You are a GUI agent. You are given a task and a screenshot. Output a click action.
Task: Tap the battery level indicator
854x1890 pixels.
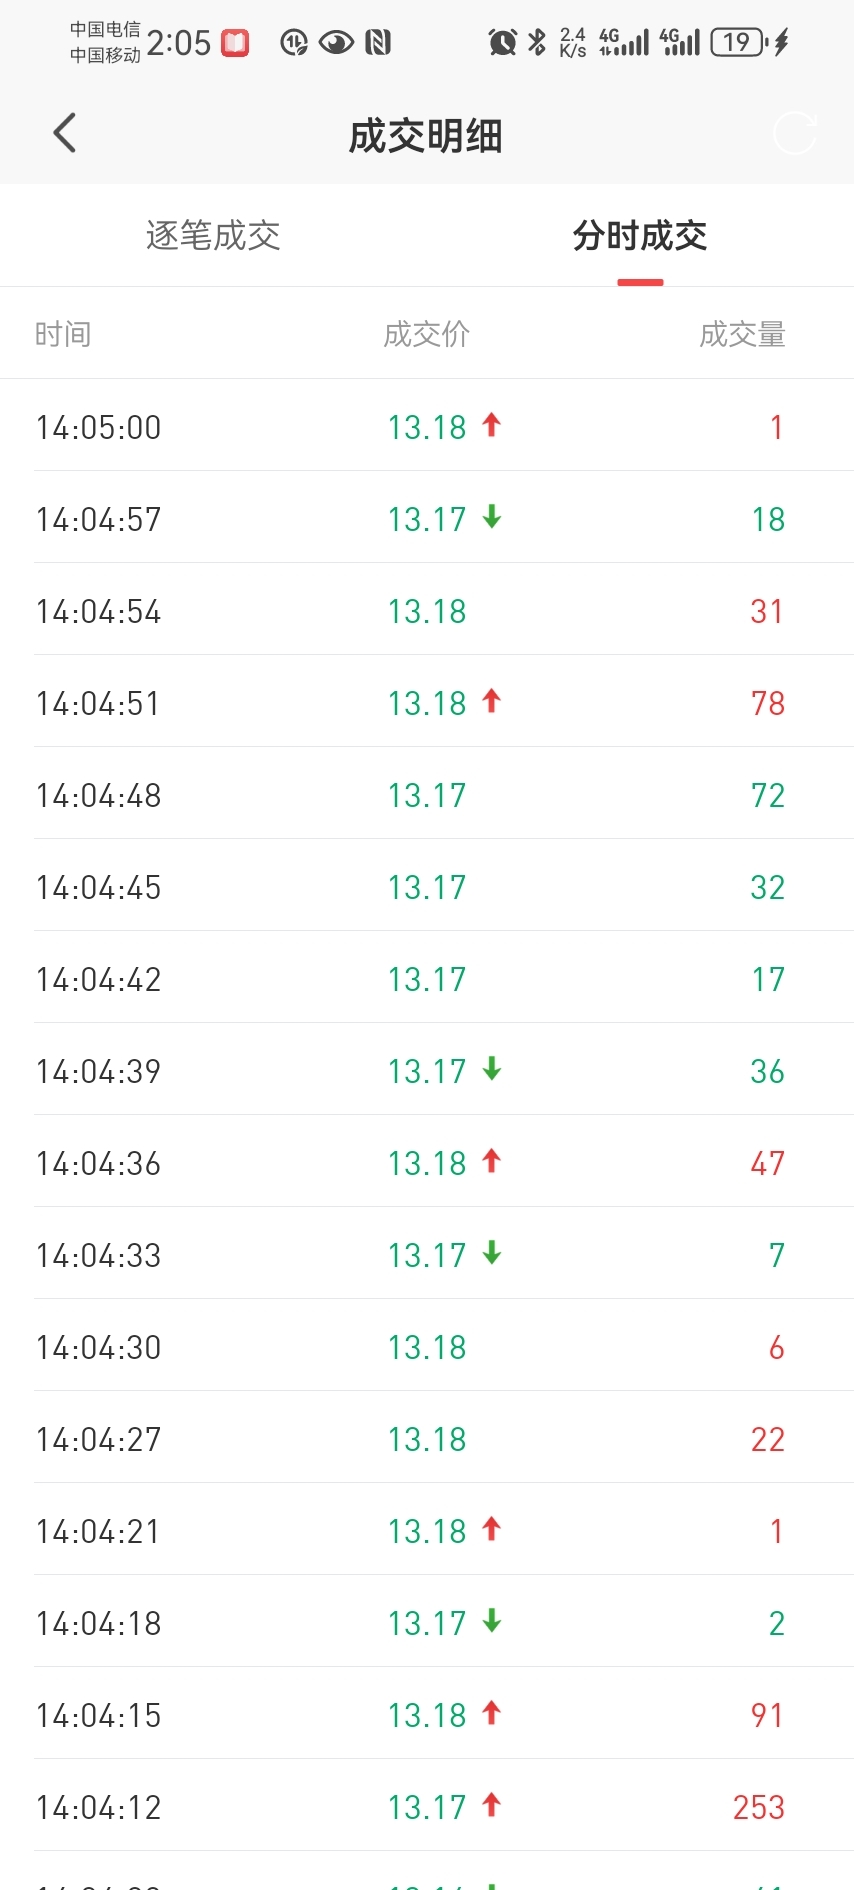pyautogui.click(x=739, y=42)
